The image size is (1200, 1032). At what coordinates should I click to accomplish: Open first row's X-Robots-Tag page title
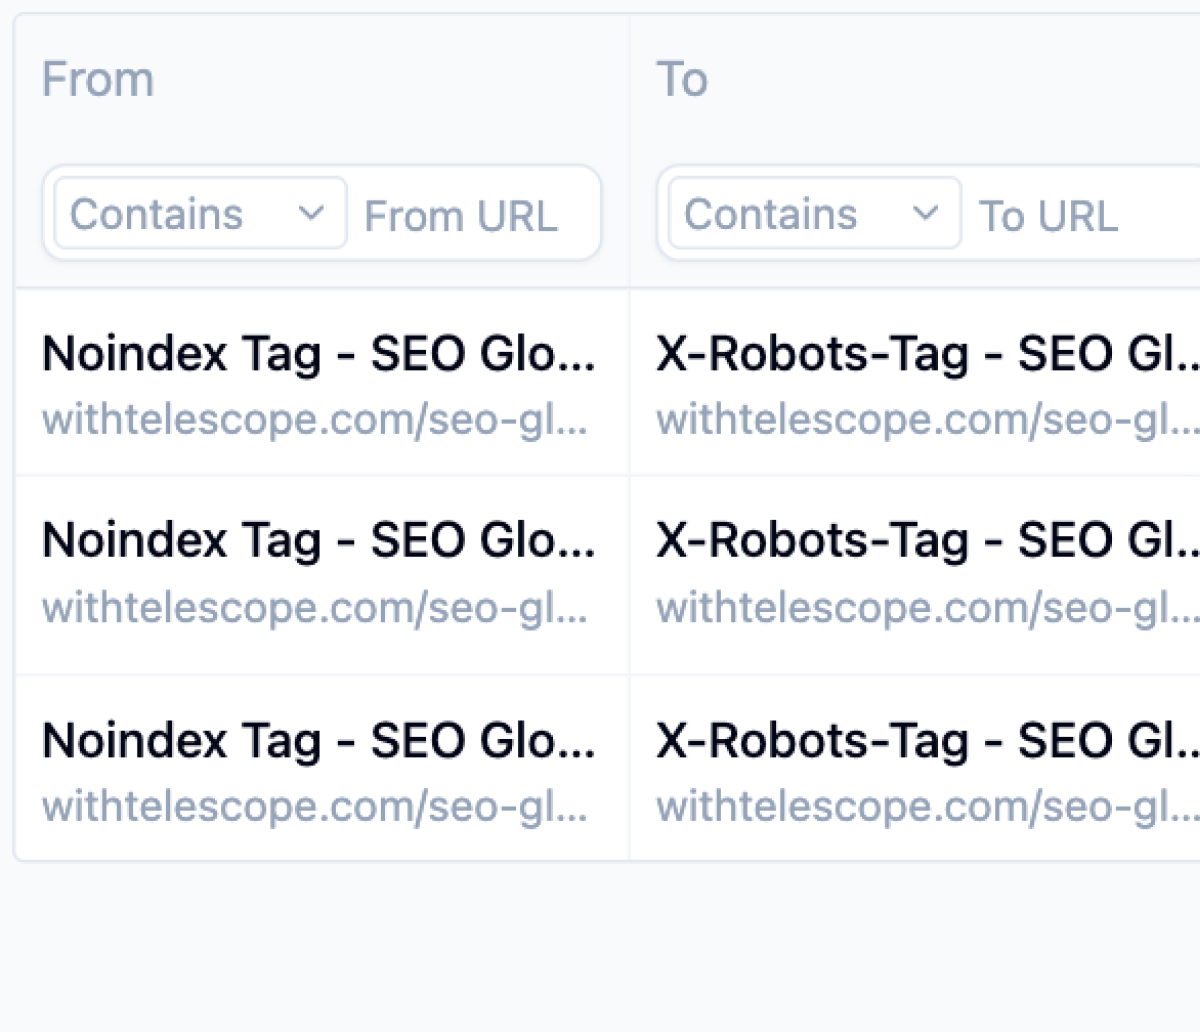click(926, 354)
